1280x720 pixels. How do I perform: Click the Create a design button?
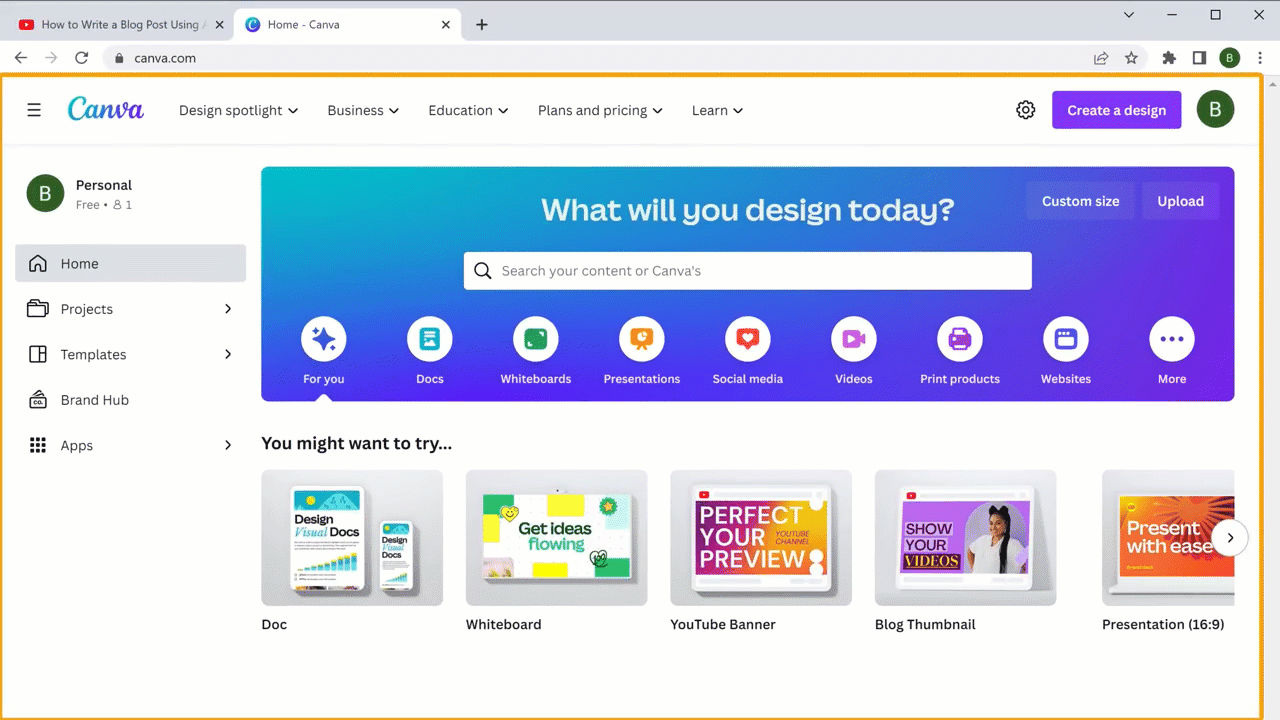point(1116,110)
